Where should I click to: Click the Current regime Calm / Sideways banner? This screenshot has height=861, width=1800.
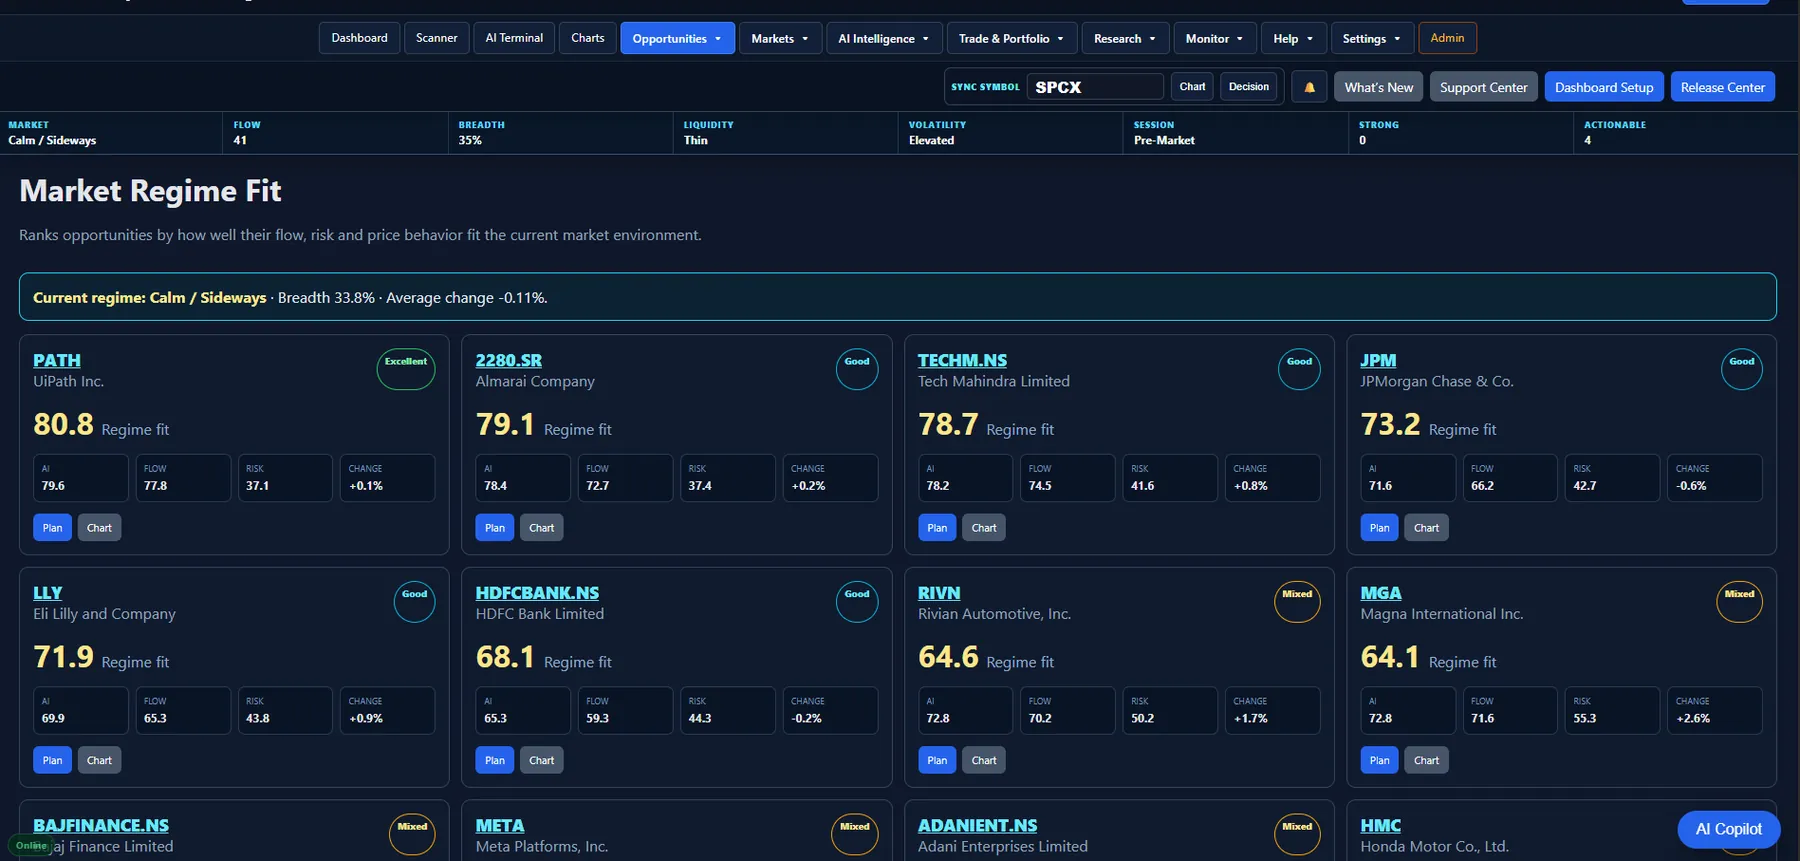click(x=897, y=297)
